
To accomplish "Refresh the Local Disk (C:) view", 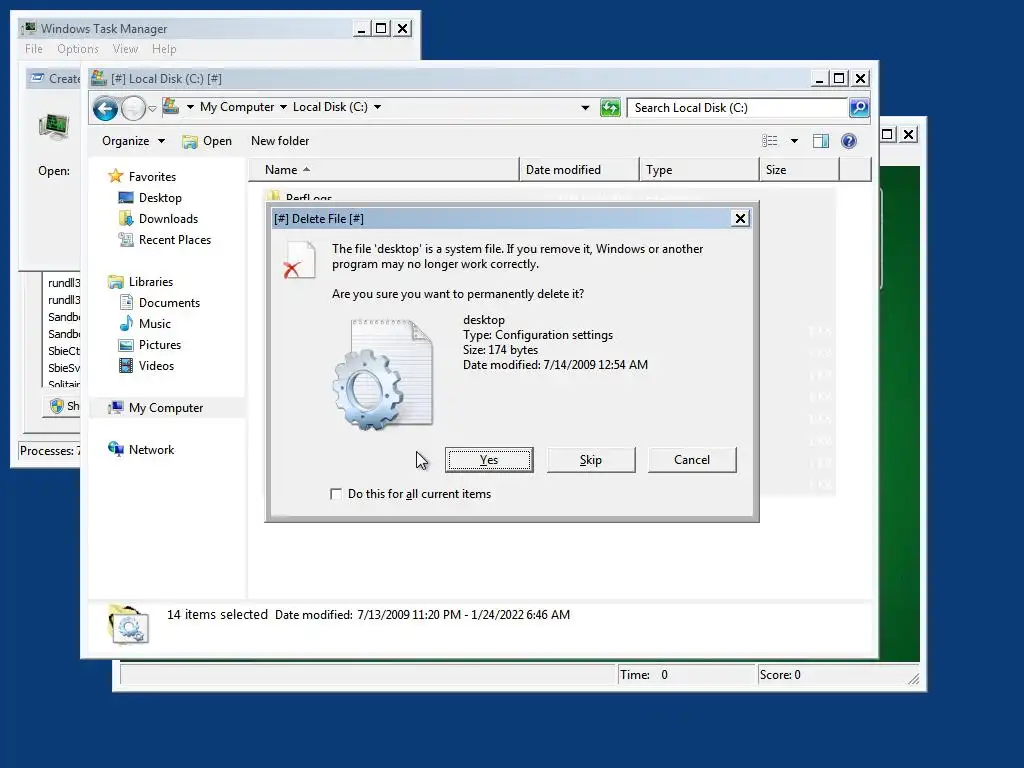I will click(x=610, y=108).
